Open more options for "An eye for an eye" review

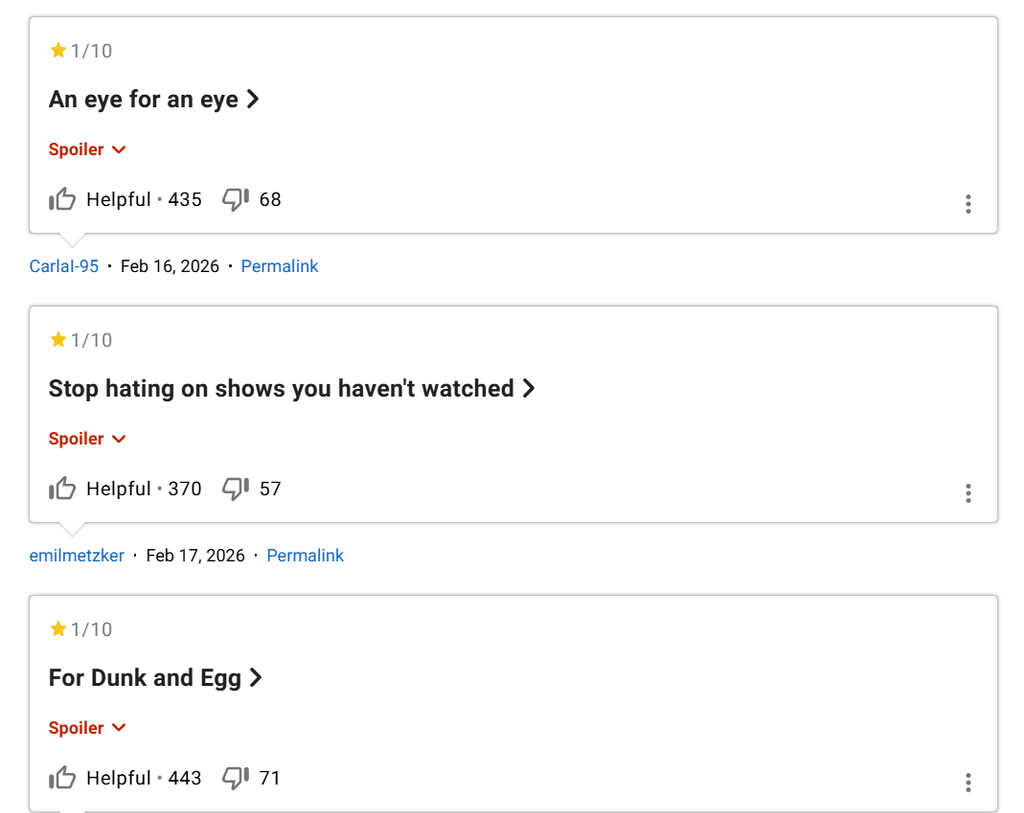pyautogui.click(x=967, y=204)
